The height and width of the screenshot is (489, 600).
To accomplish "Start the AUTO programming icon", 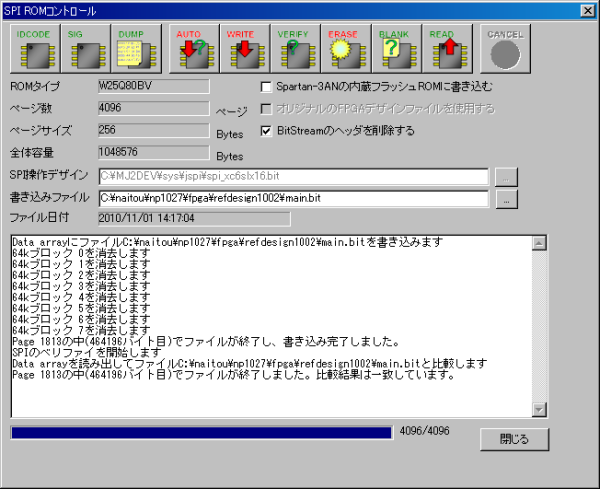I will coord(192,50).
